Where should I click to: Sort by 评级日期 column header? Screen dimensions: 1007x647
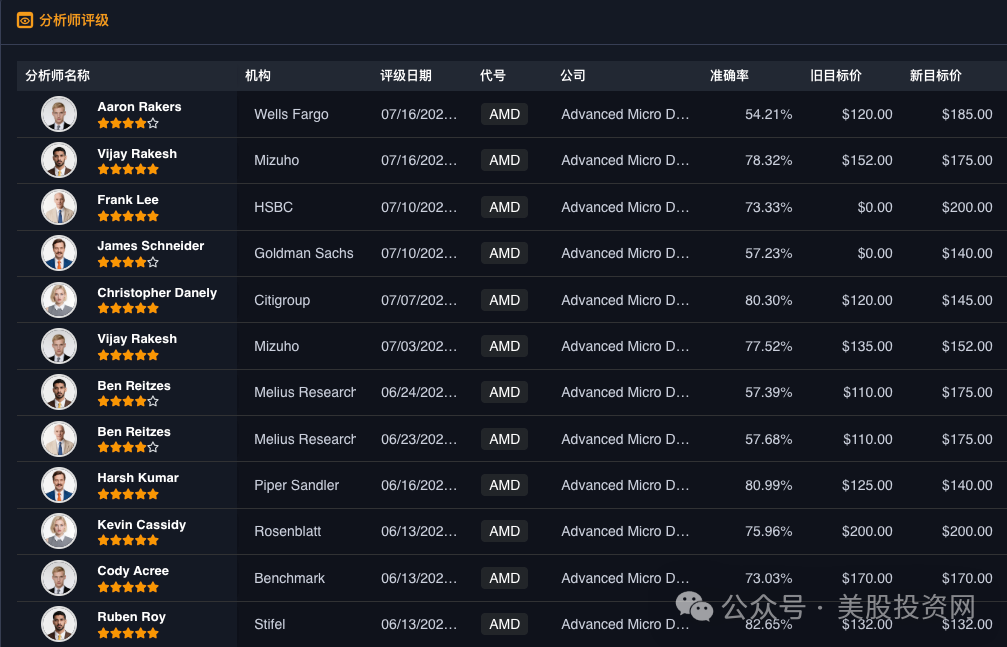[x=406, y=76]
